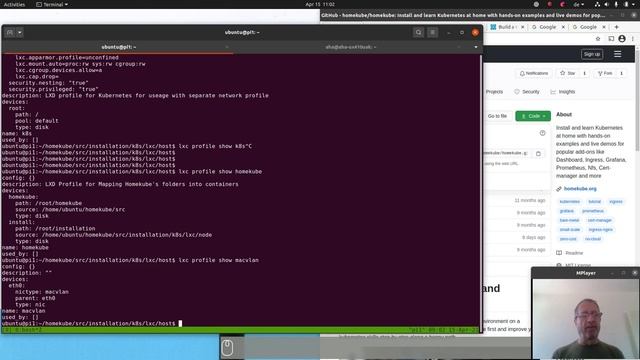Click the clone URL input field
The width and height of the screenshot is (640, 360).
coord(507,153)
